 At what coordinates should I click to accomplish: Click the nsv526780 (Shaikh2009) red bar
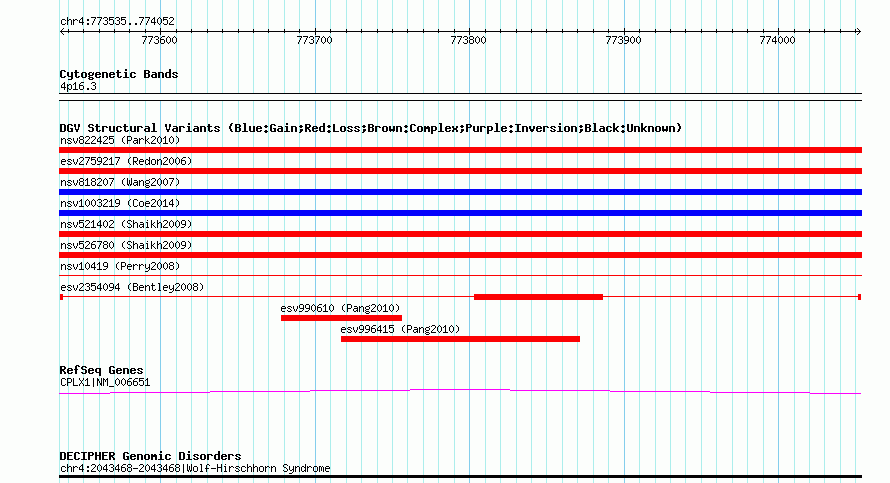click(x=460, y=255)
